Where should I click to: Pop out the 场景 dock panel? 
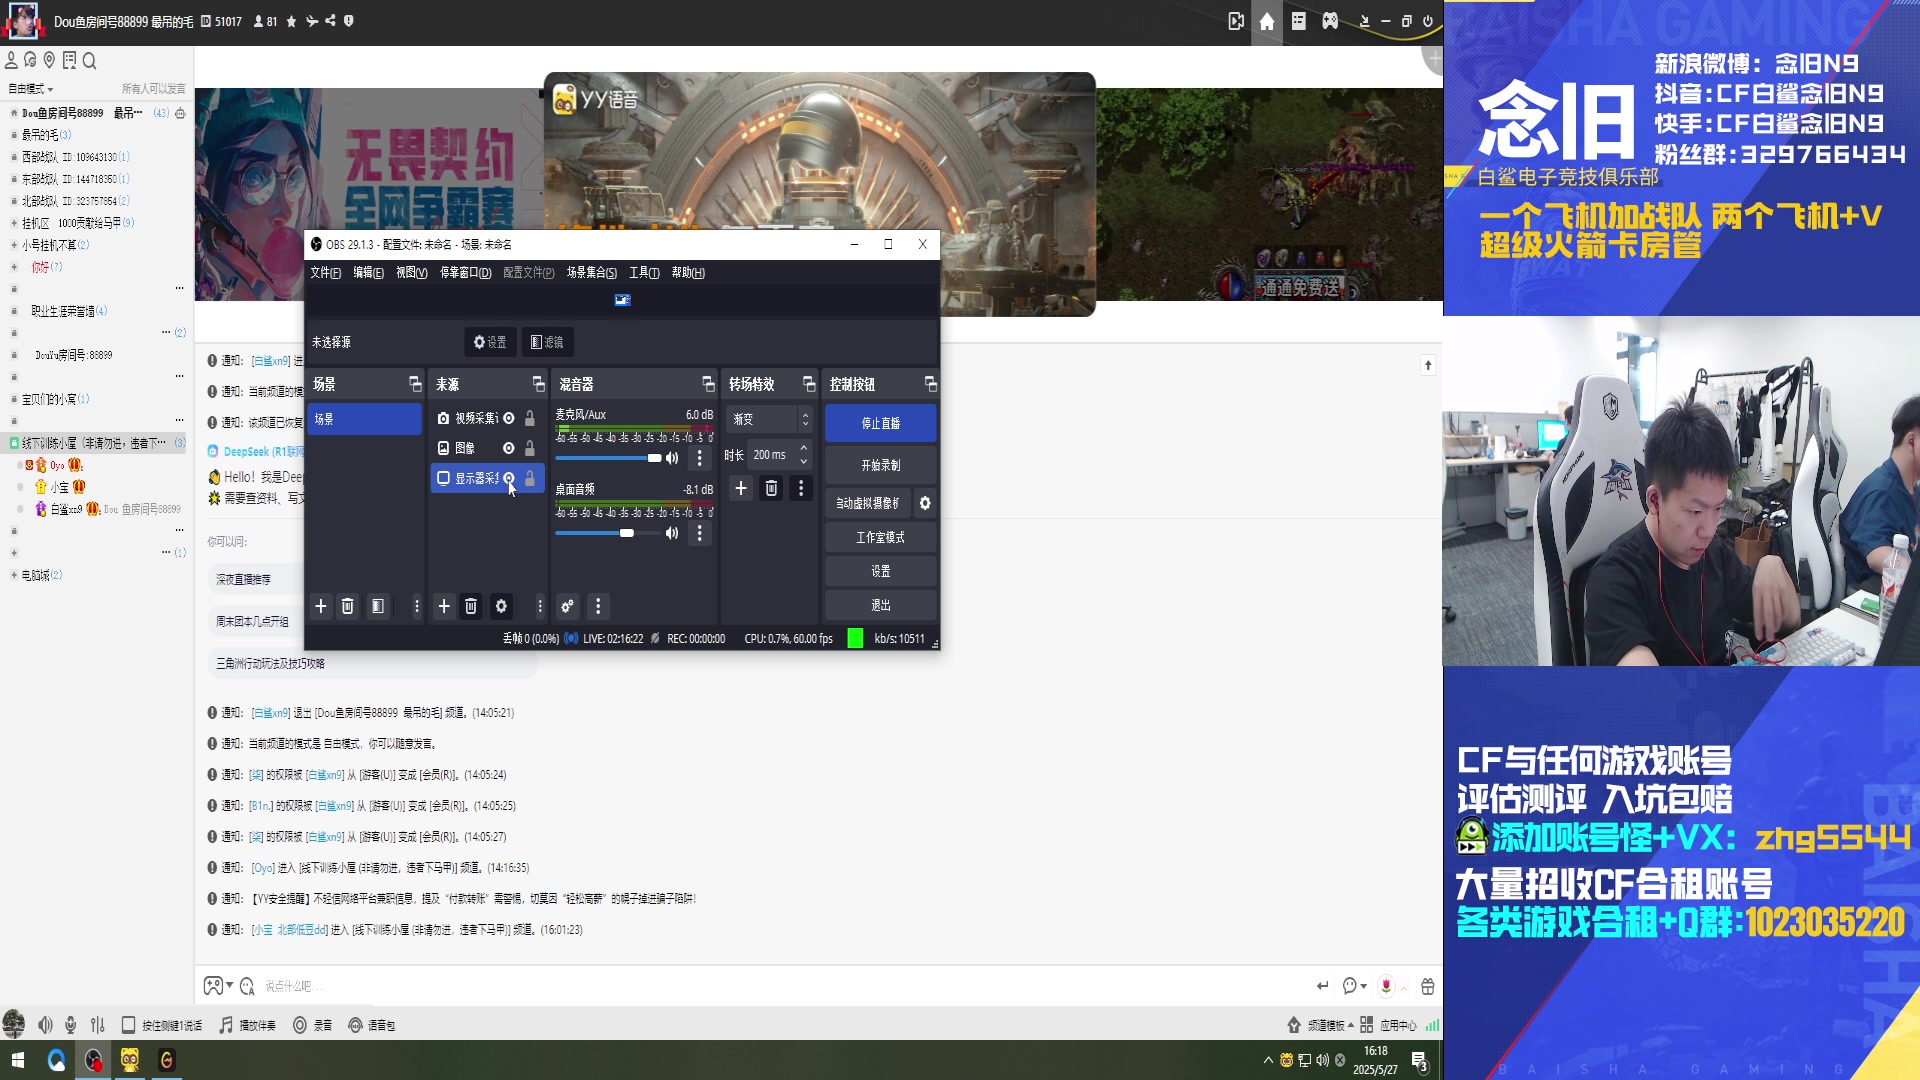click(x=415, y=384)
